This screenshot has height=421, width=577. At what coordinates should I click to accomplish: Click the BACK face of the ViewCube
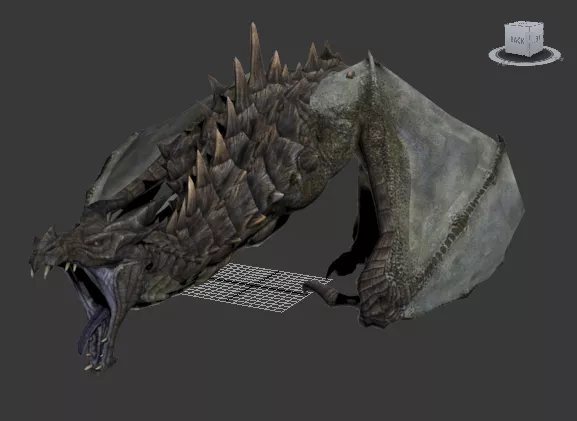coord(517,40)
